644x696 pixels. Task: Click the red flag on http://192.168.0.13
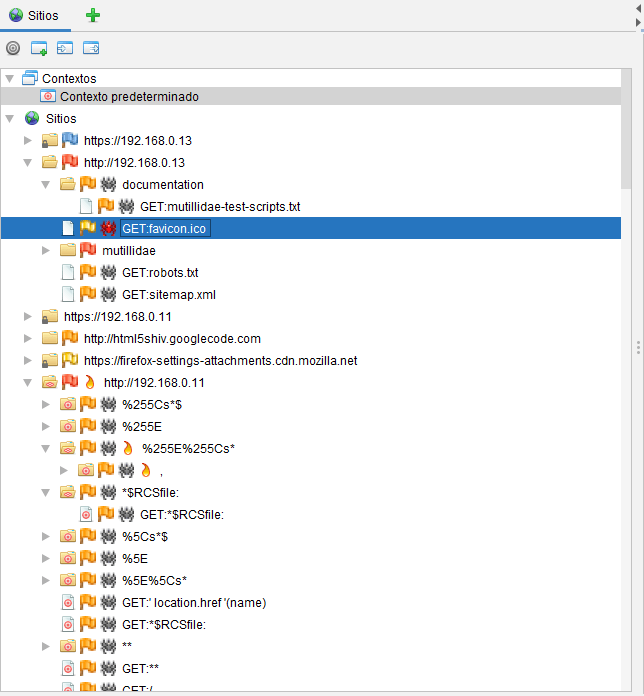tap(70, 162)
